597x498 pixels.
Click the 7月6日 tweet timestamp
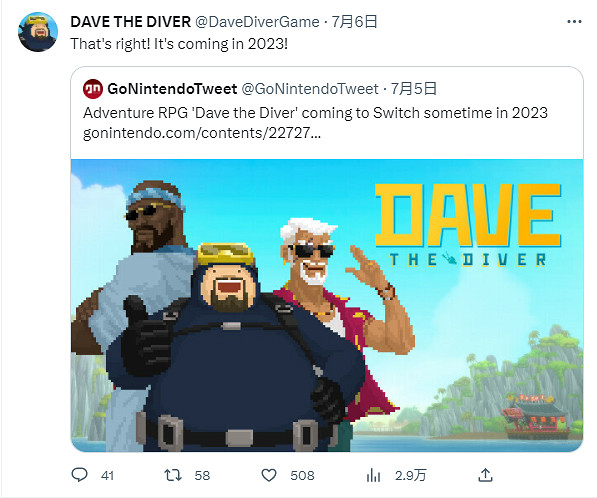354,22
